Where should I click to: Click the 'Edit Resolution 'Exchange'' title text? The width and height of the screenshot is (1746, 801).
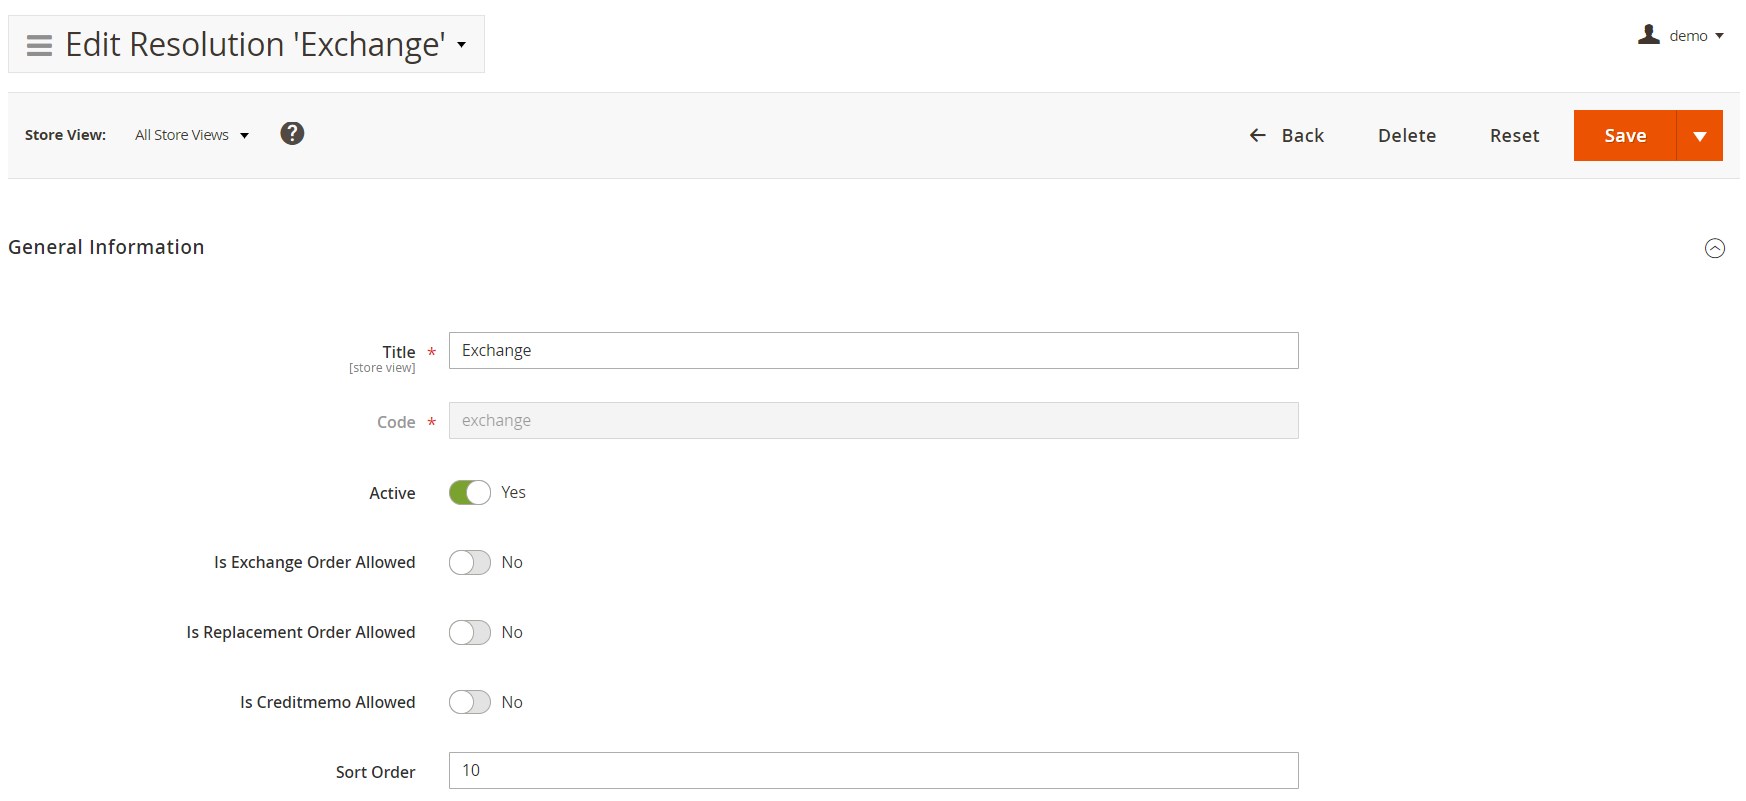pos(255,45)
